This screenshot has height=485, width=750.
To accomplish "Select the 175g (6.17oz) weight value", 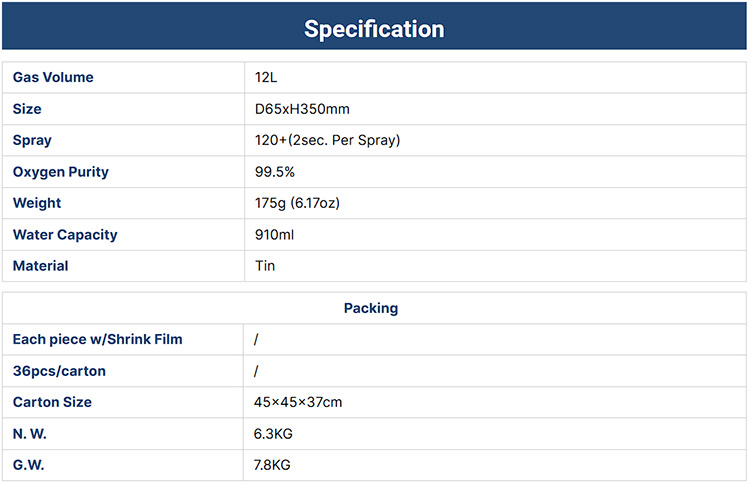I will (297, 203).
